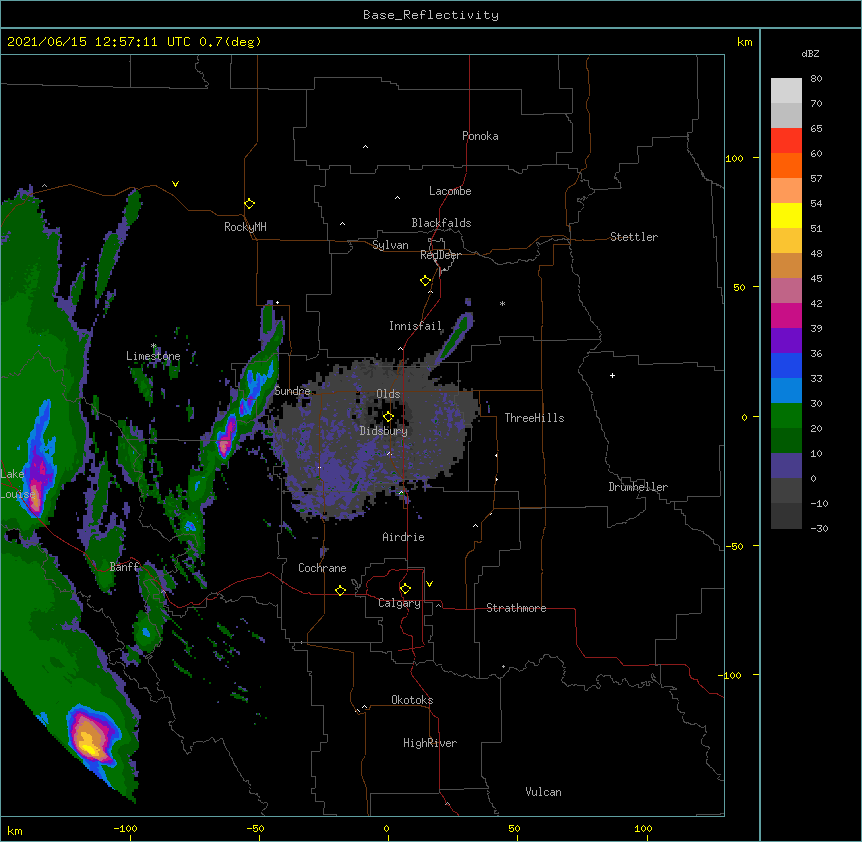Click the Cochrane label
Viewport: 862px width, 842px height.
pyautogui.click(x=322, y=568)
